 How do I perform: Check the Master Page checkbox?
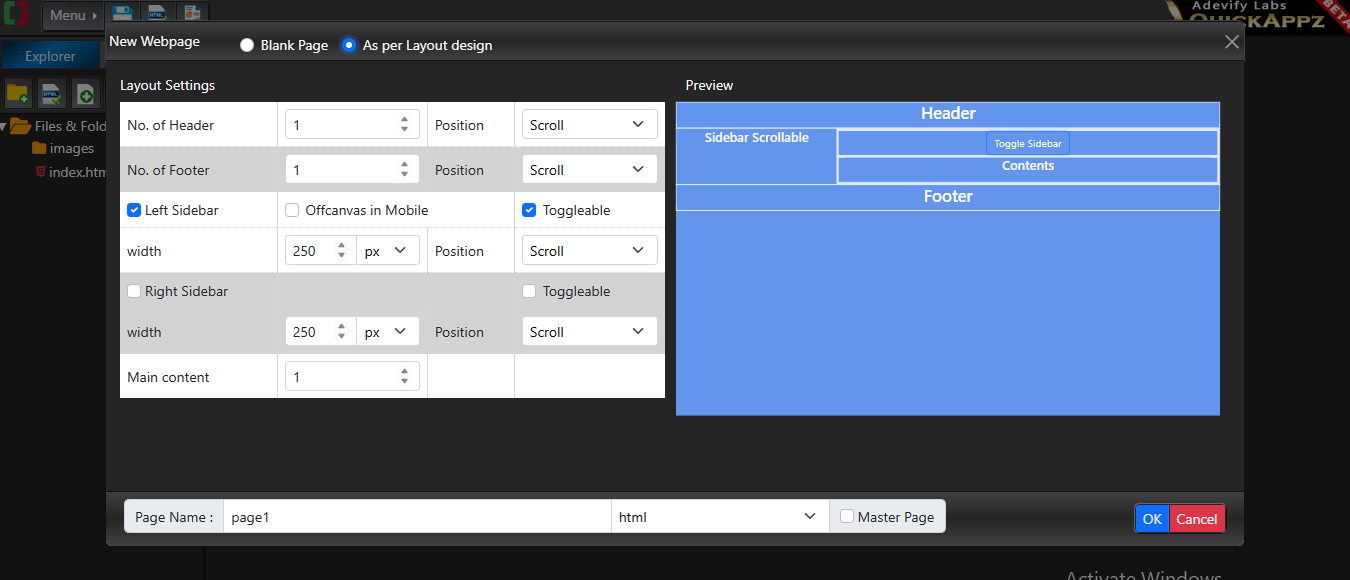[847, 517]
